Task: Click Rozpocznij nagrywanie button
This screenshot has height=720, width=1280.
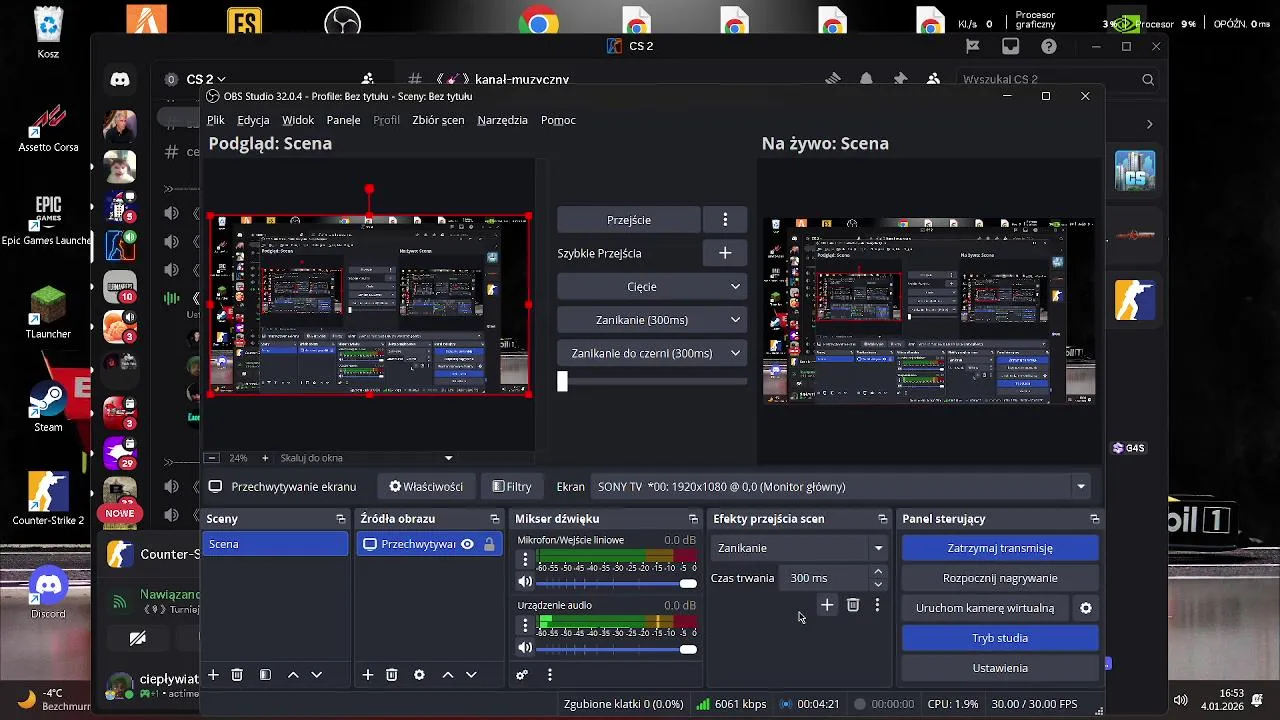Action: (1000, 578)
